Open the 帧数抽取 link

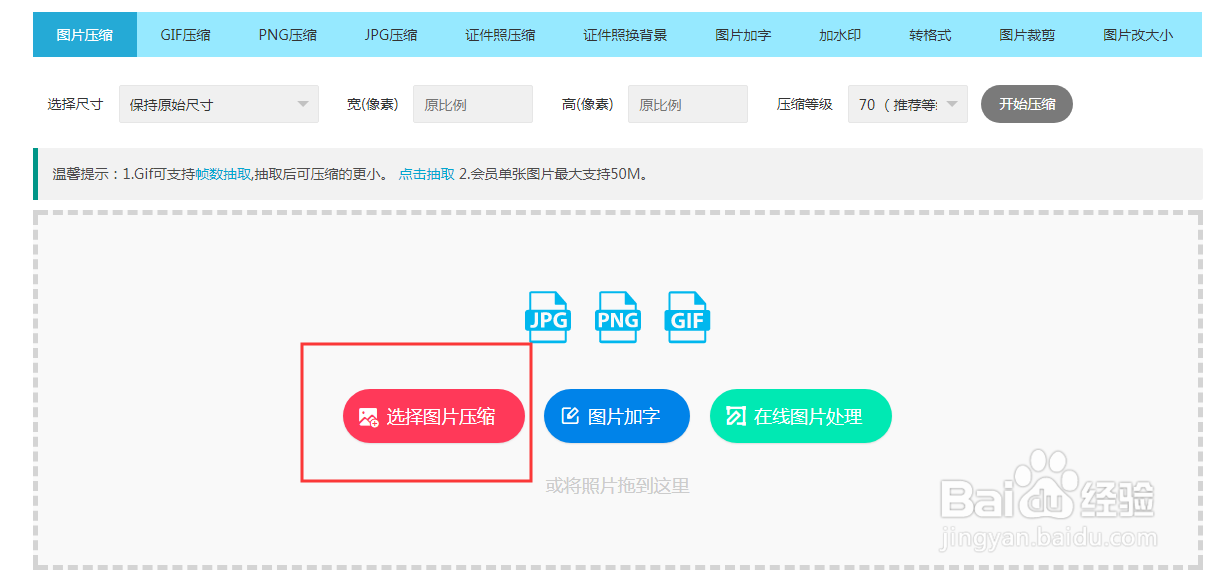[223, 174]
